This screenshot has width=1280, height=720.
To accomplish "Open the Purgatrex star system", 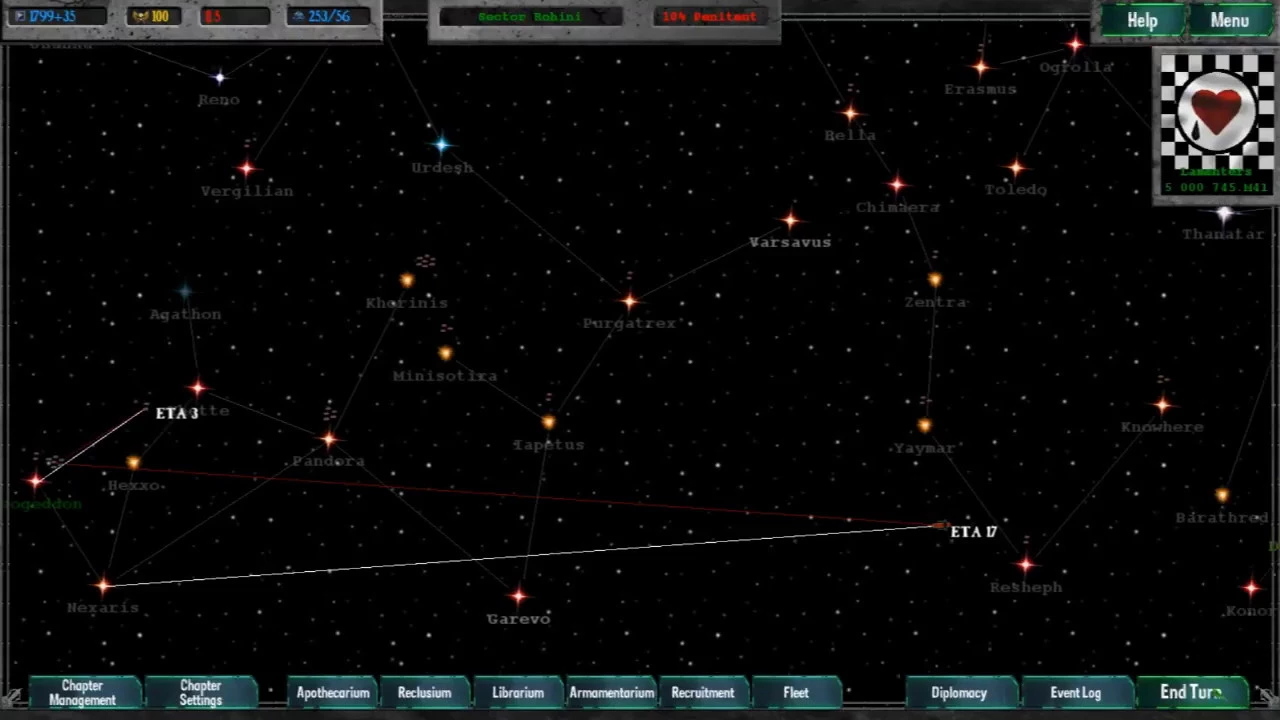I will [629, 300].
